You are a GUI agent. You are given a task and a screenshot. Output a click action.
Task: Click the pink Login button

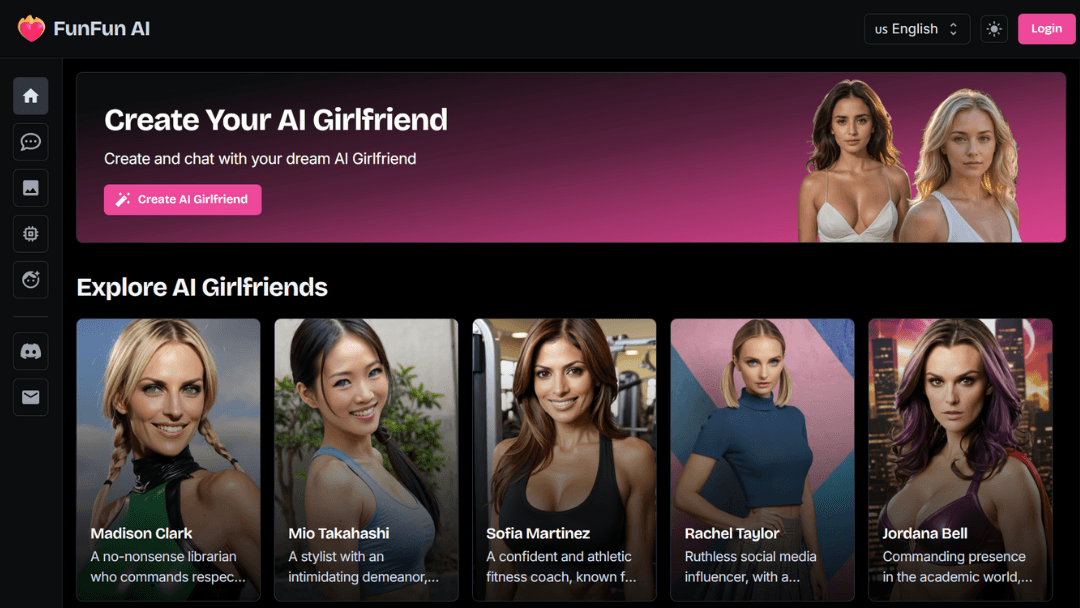click(x=1046, y=29)
